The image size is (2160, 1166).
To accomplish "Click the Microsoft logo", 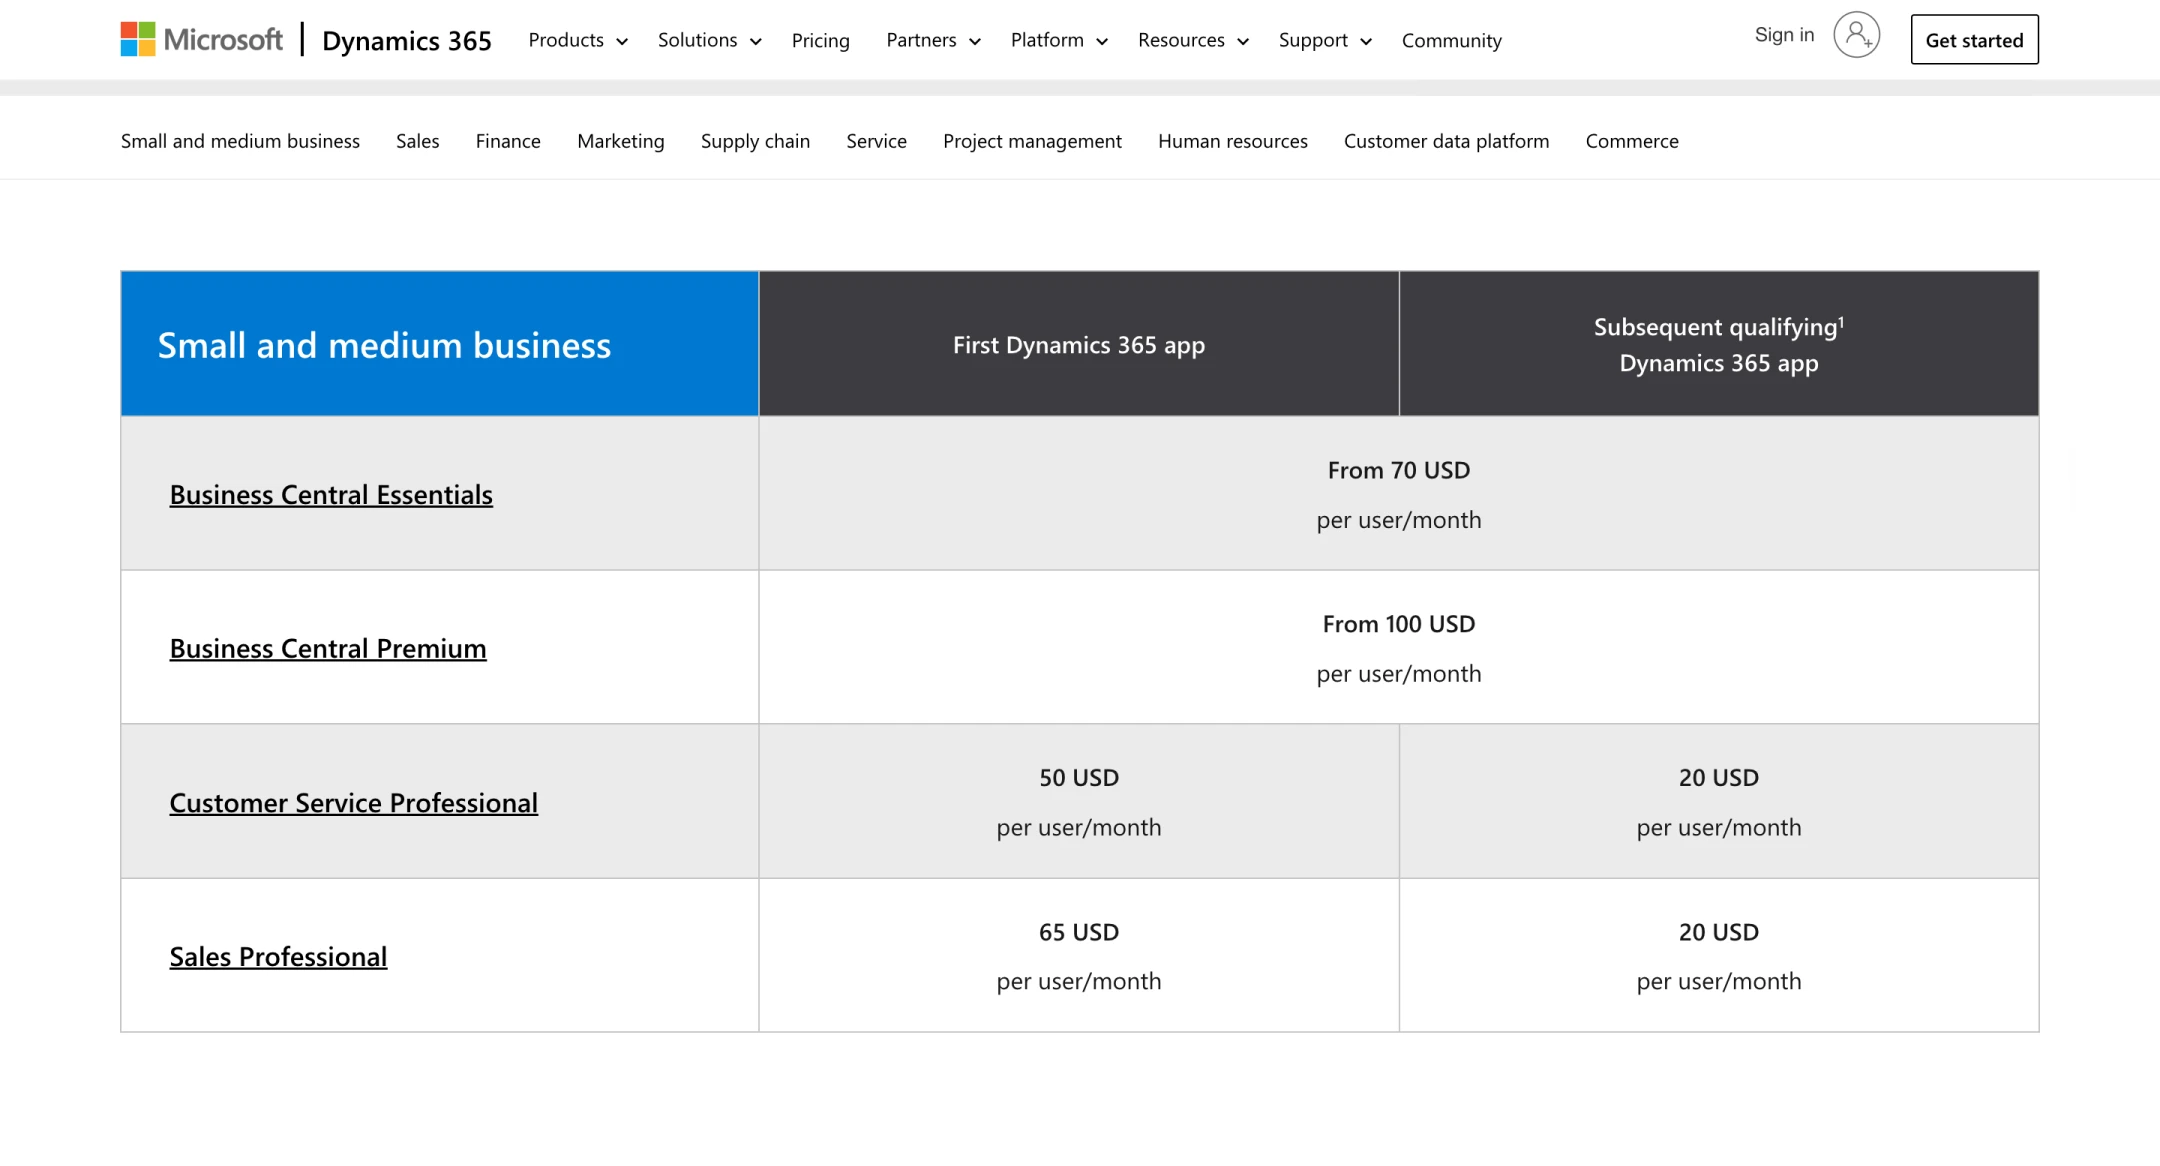I will [x=201, y=40].
